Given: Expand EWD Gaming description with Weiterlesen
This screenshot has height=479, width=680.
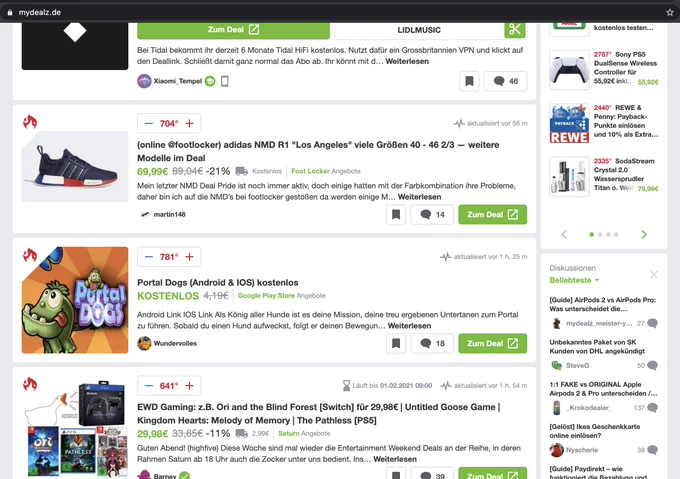Looking at the screenshot, I should point(395,459).
